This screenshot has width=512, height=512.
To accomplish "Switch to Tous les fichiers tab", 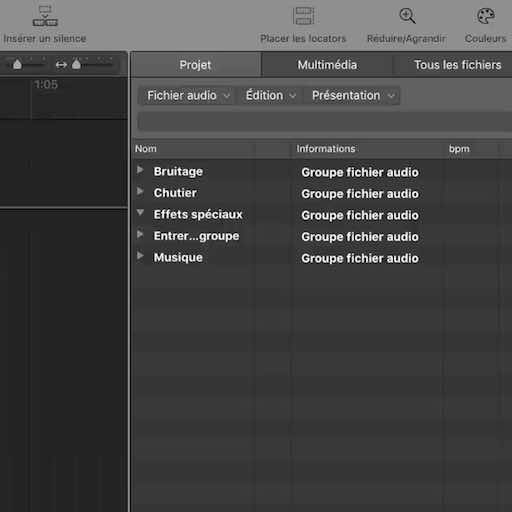I will click(x=457, y=65).
